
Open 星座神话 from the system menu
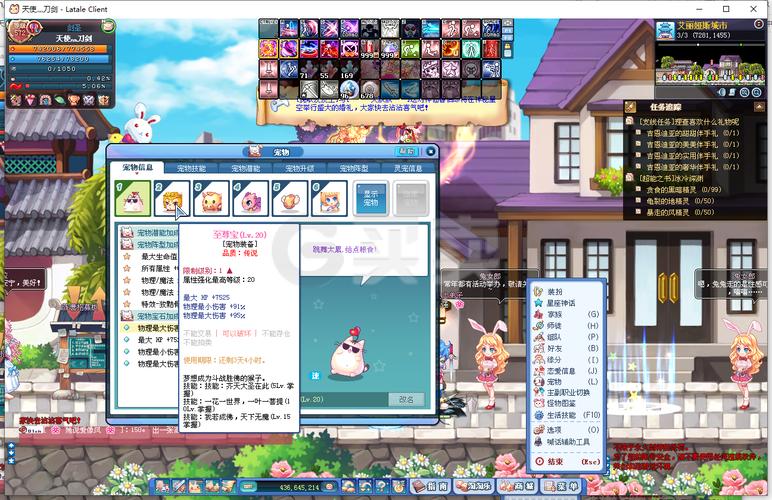[x=567, y=303]
